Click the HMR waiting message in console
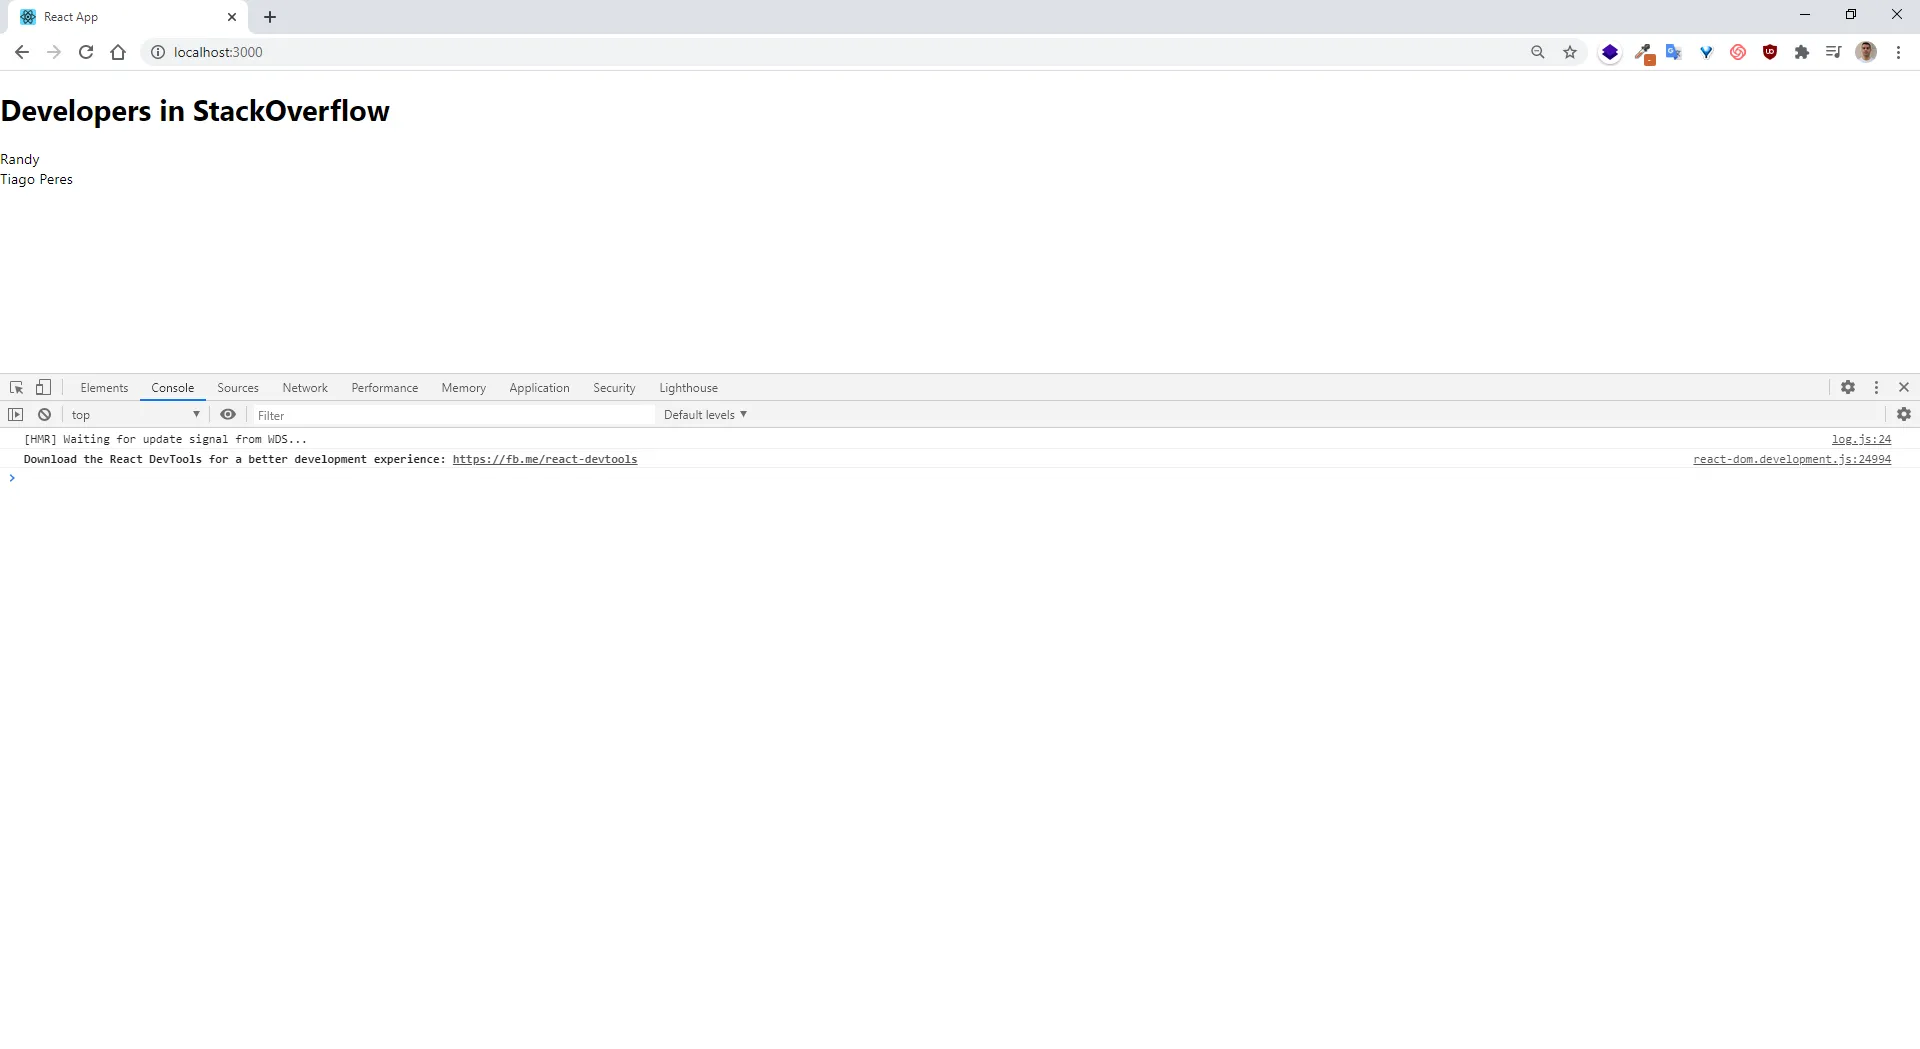The image size is (1920, 1049). coord(165,439)
